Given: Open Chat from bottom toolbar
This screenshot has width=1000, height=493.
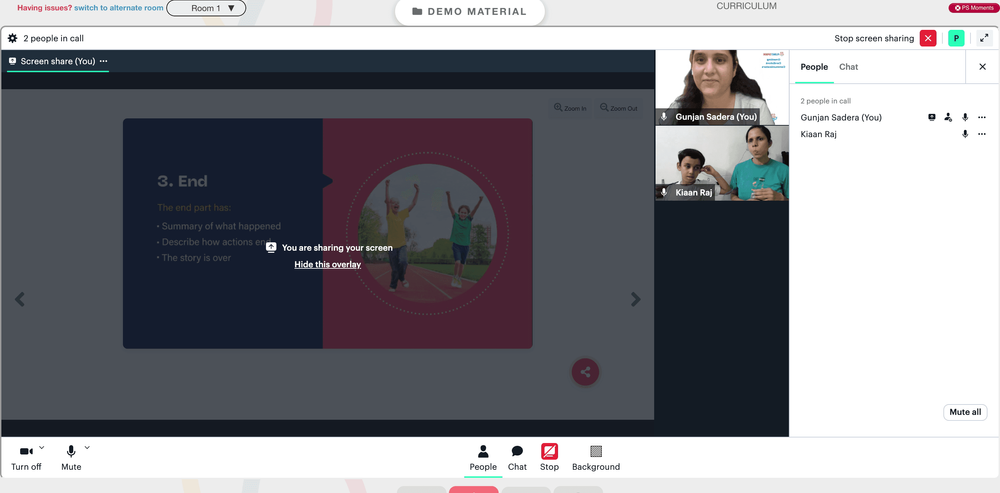Looking at the screenshot, I should pyautogui.click(x=517, y=458).
